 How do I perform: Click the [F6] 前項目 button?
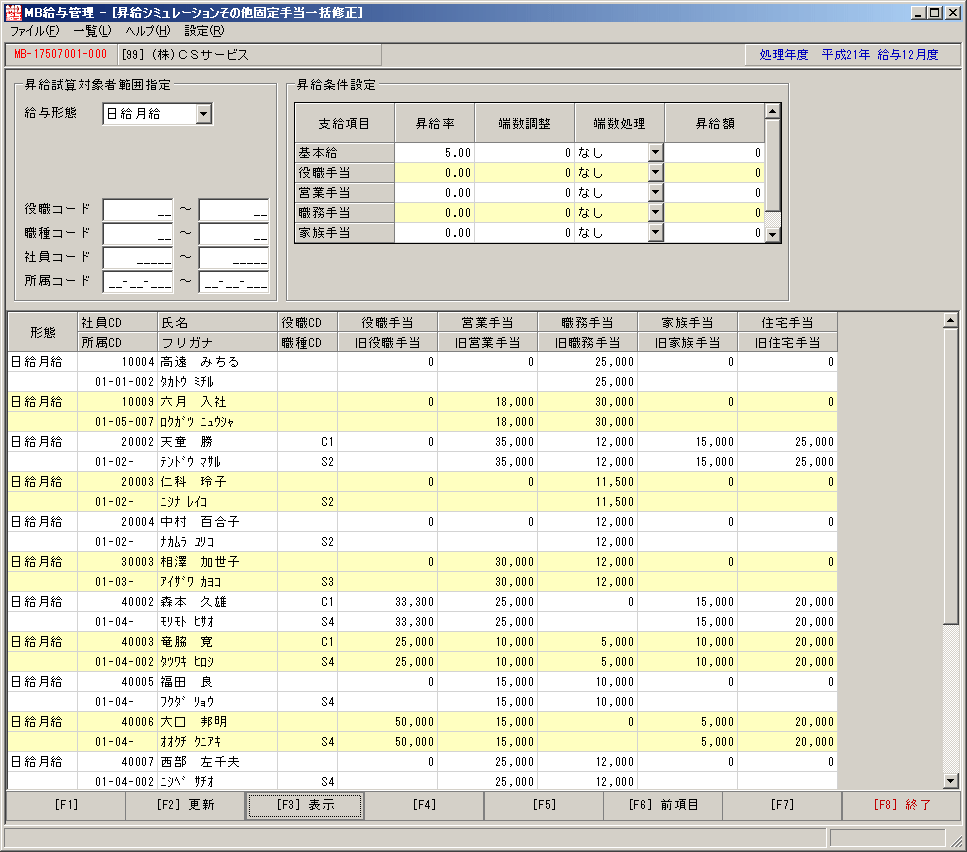pyautogui.click(x=663, y=805)
